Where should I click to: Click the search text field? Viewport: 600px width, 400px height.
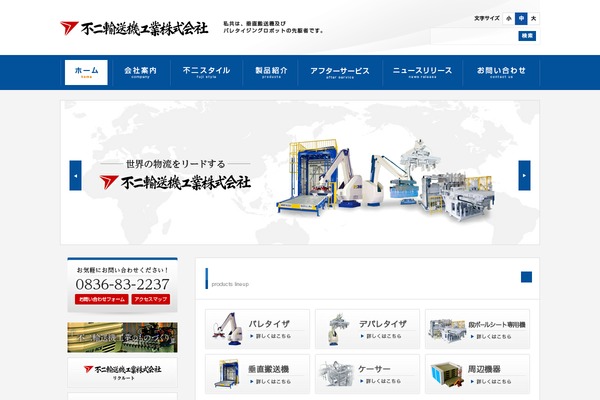point(474,36)
